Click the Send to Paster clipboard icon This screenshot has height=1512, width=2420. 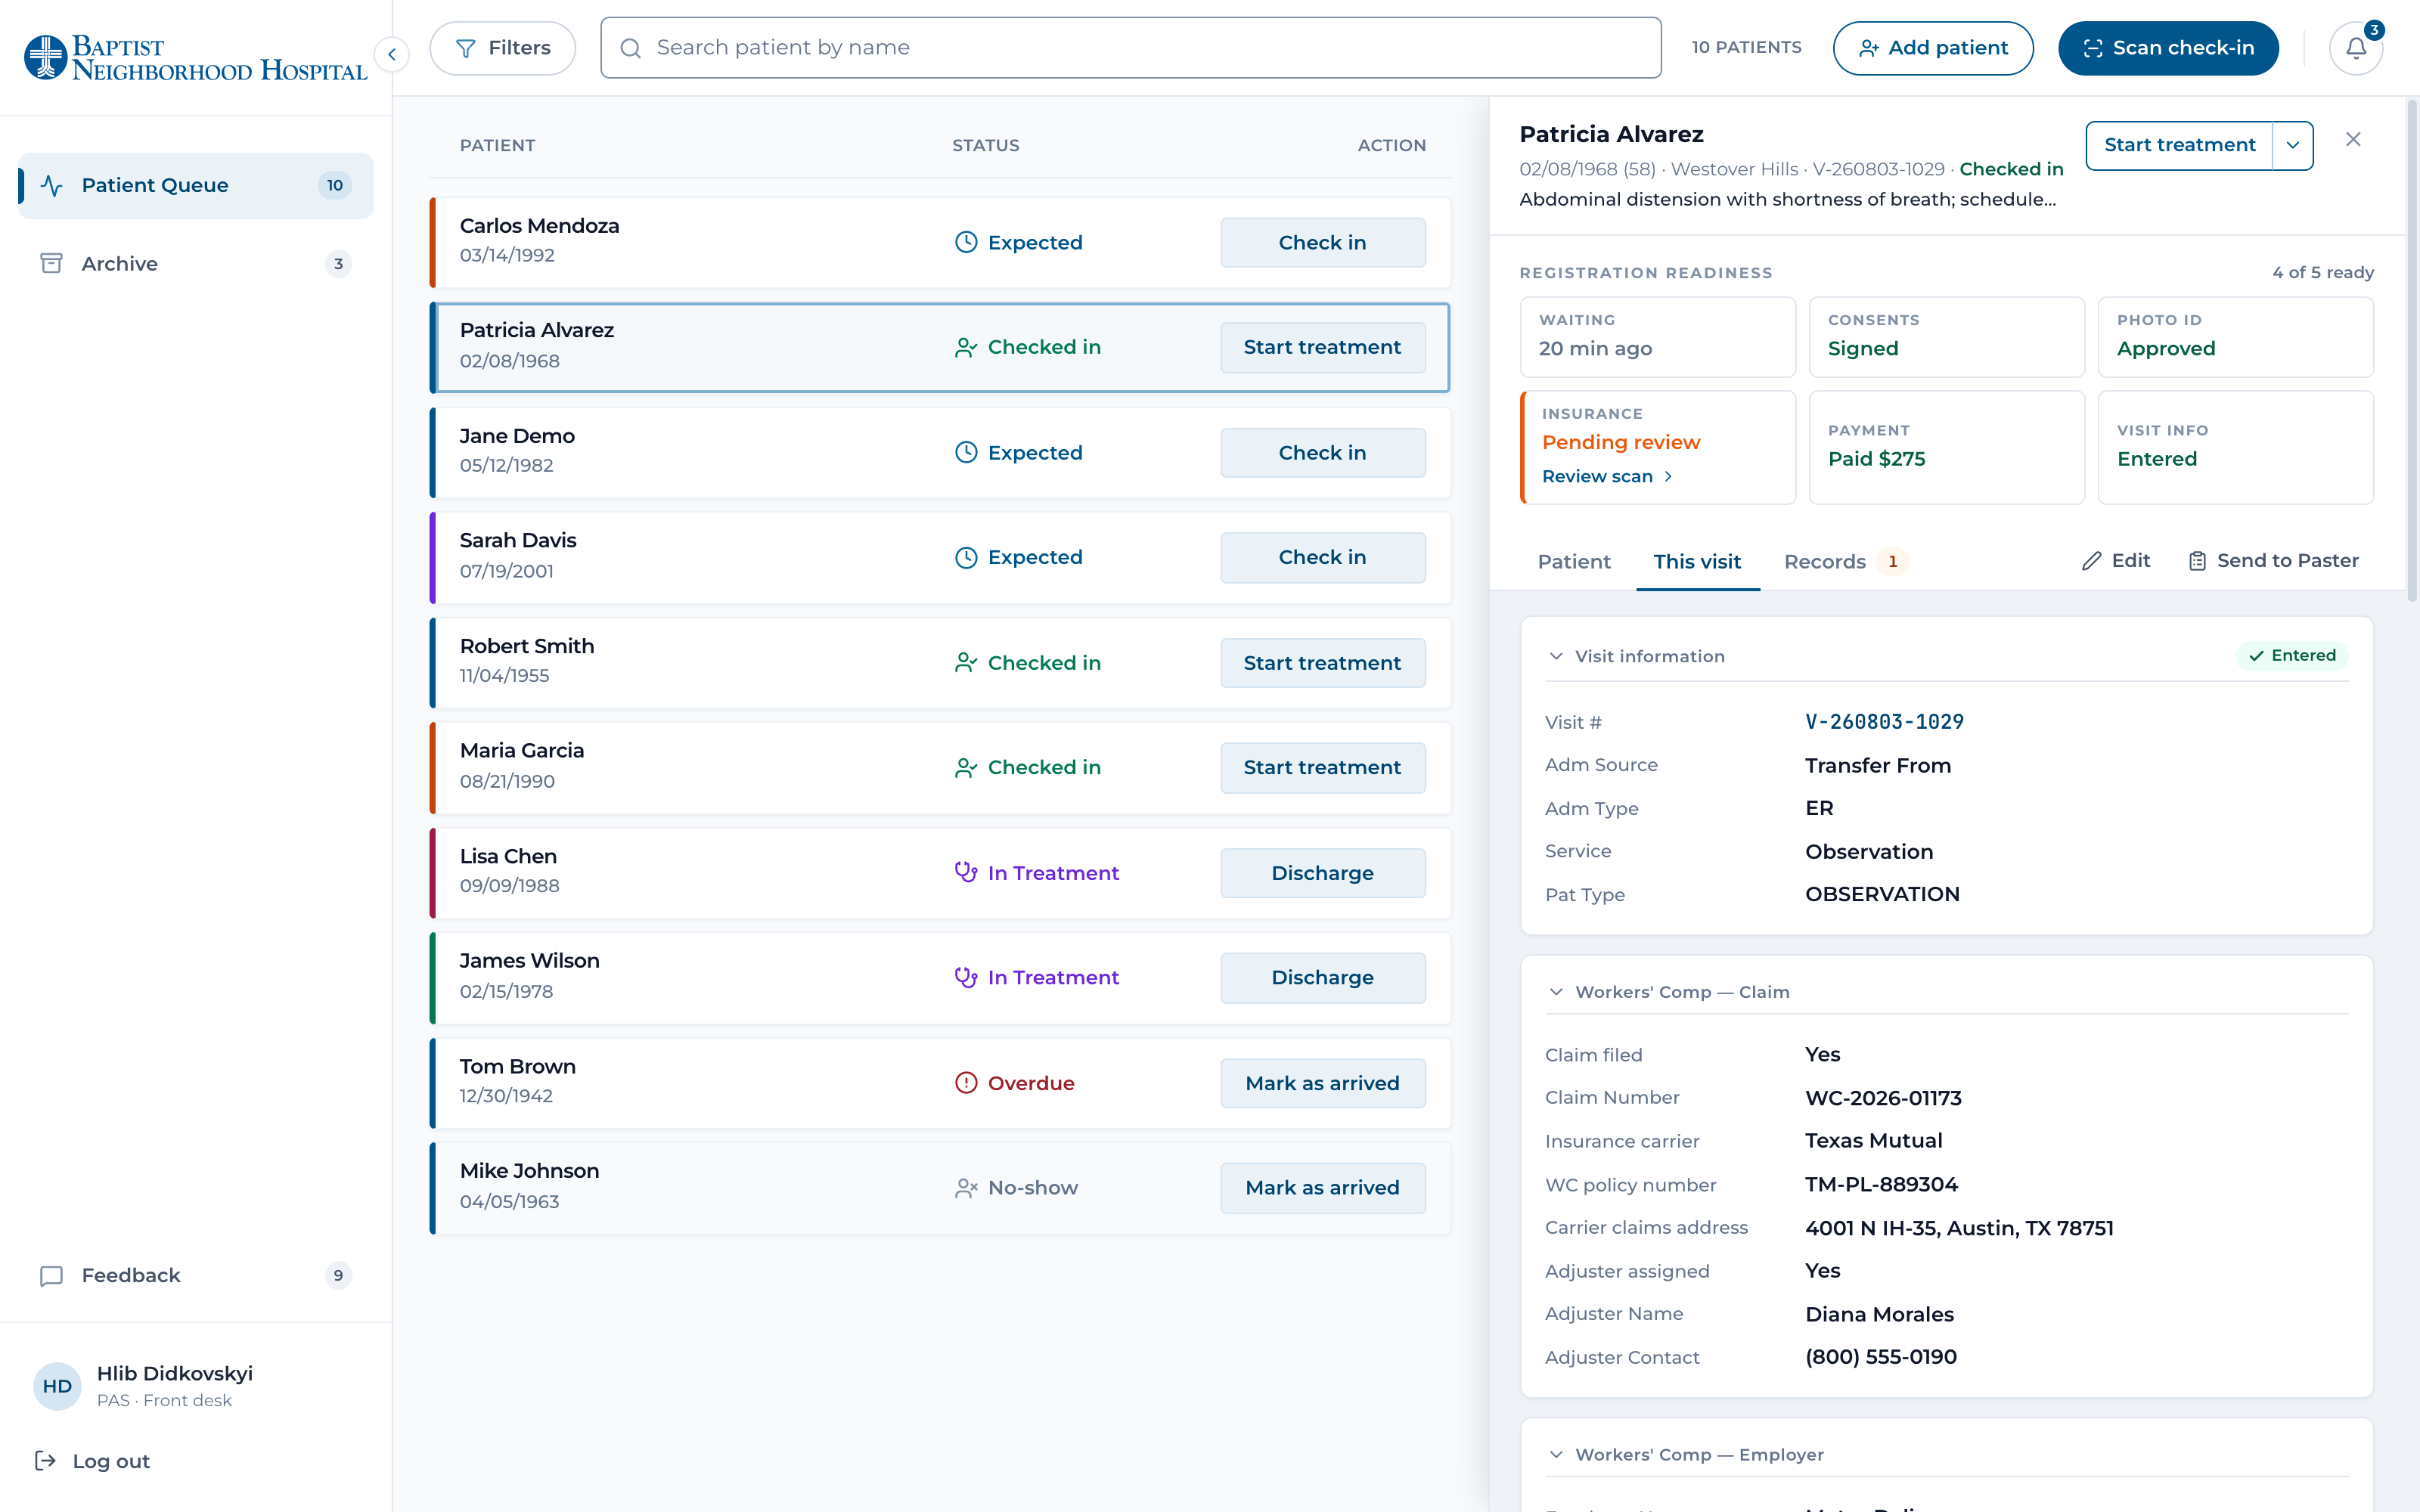click(x=2197, y=561)
